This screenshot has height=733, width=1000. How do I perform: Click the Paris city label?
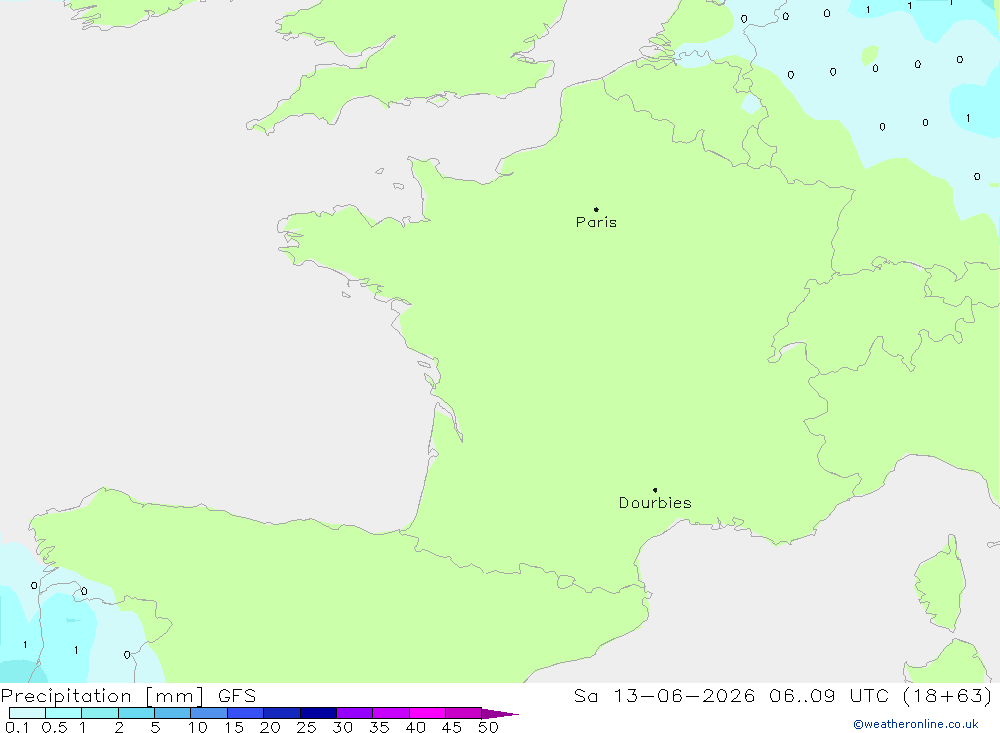596,222
